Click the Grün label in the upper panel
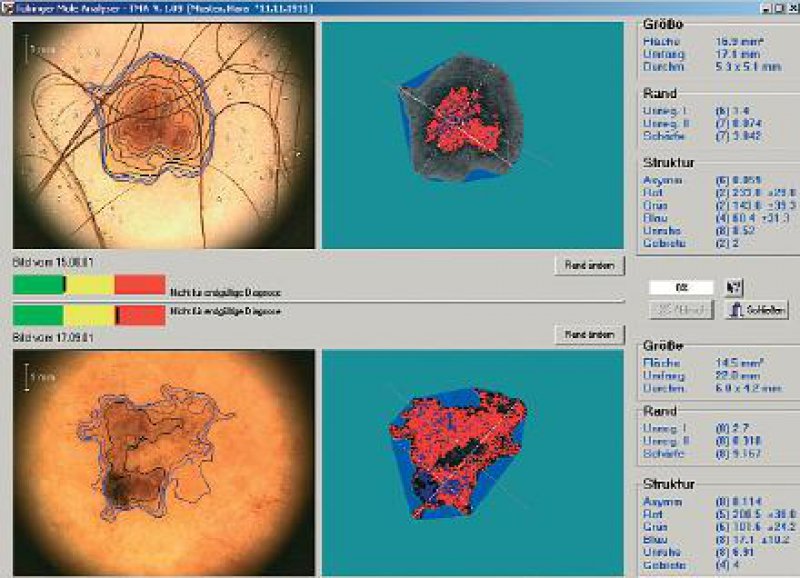This screenshot has width=800, height=578. pos(656,206)
